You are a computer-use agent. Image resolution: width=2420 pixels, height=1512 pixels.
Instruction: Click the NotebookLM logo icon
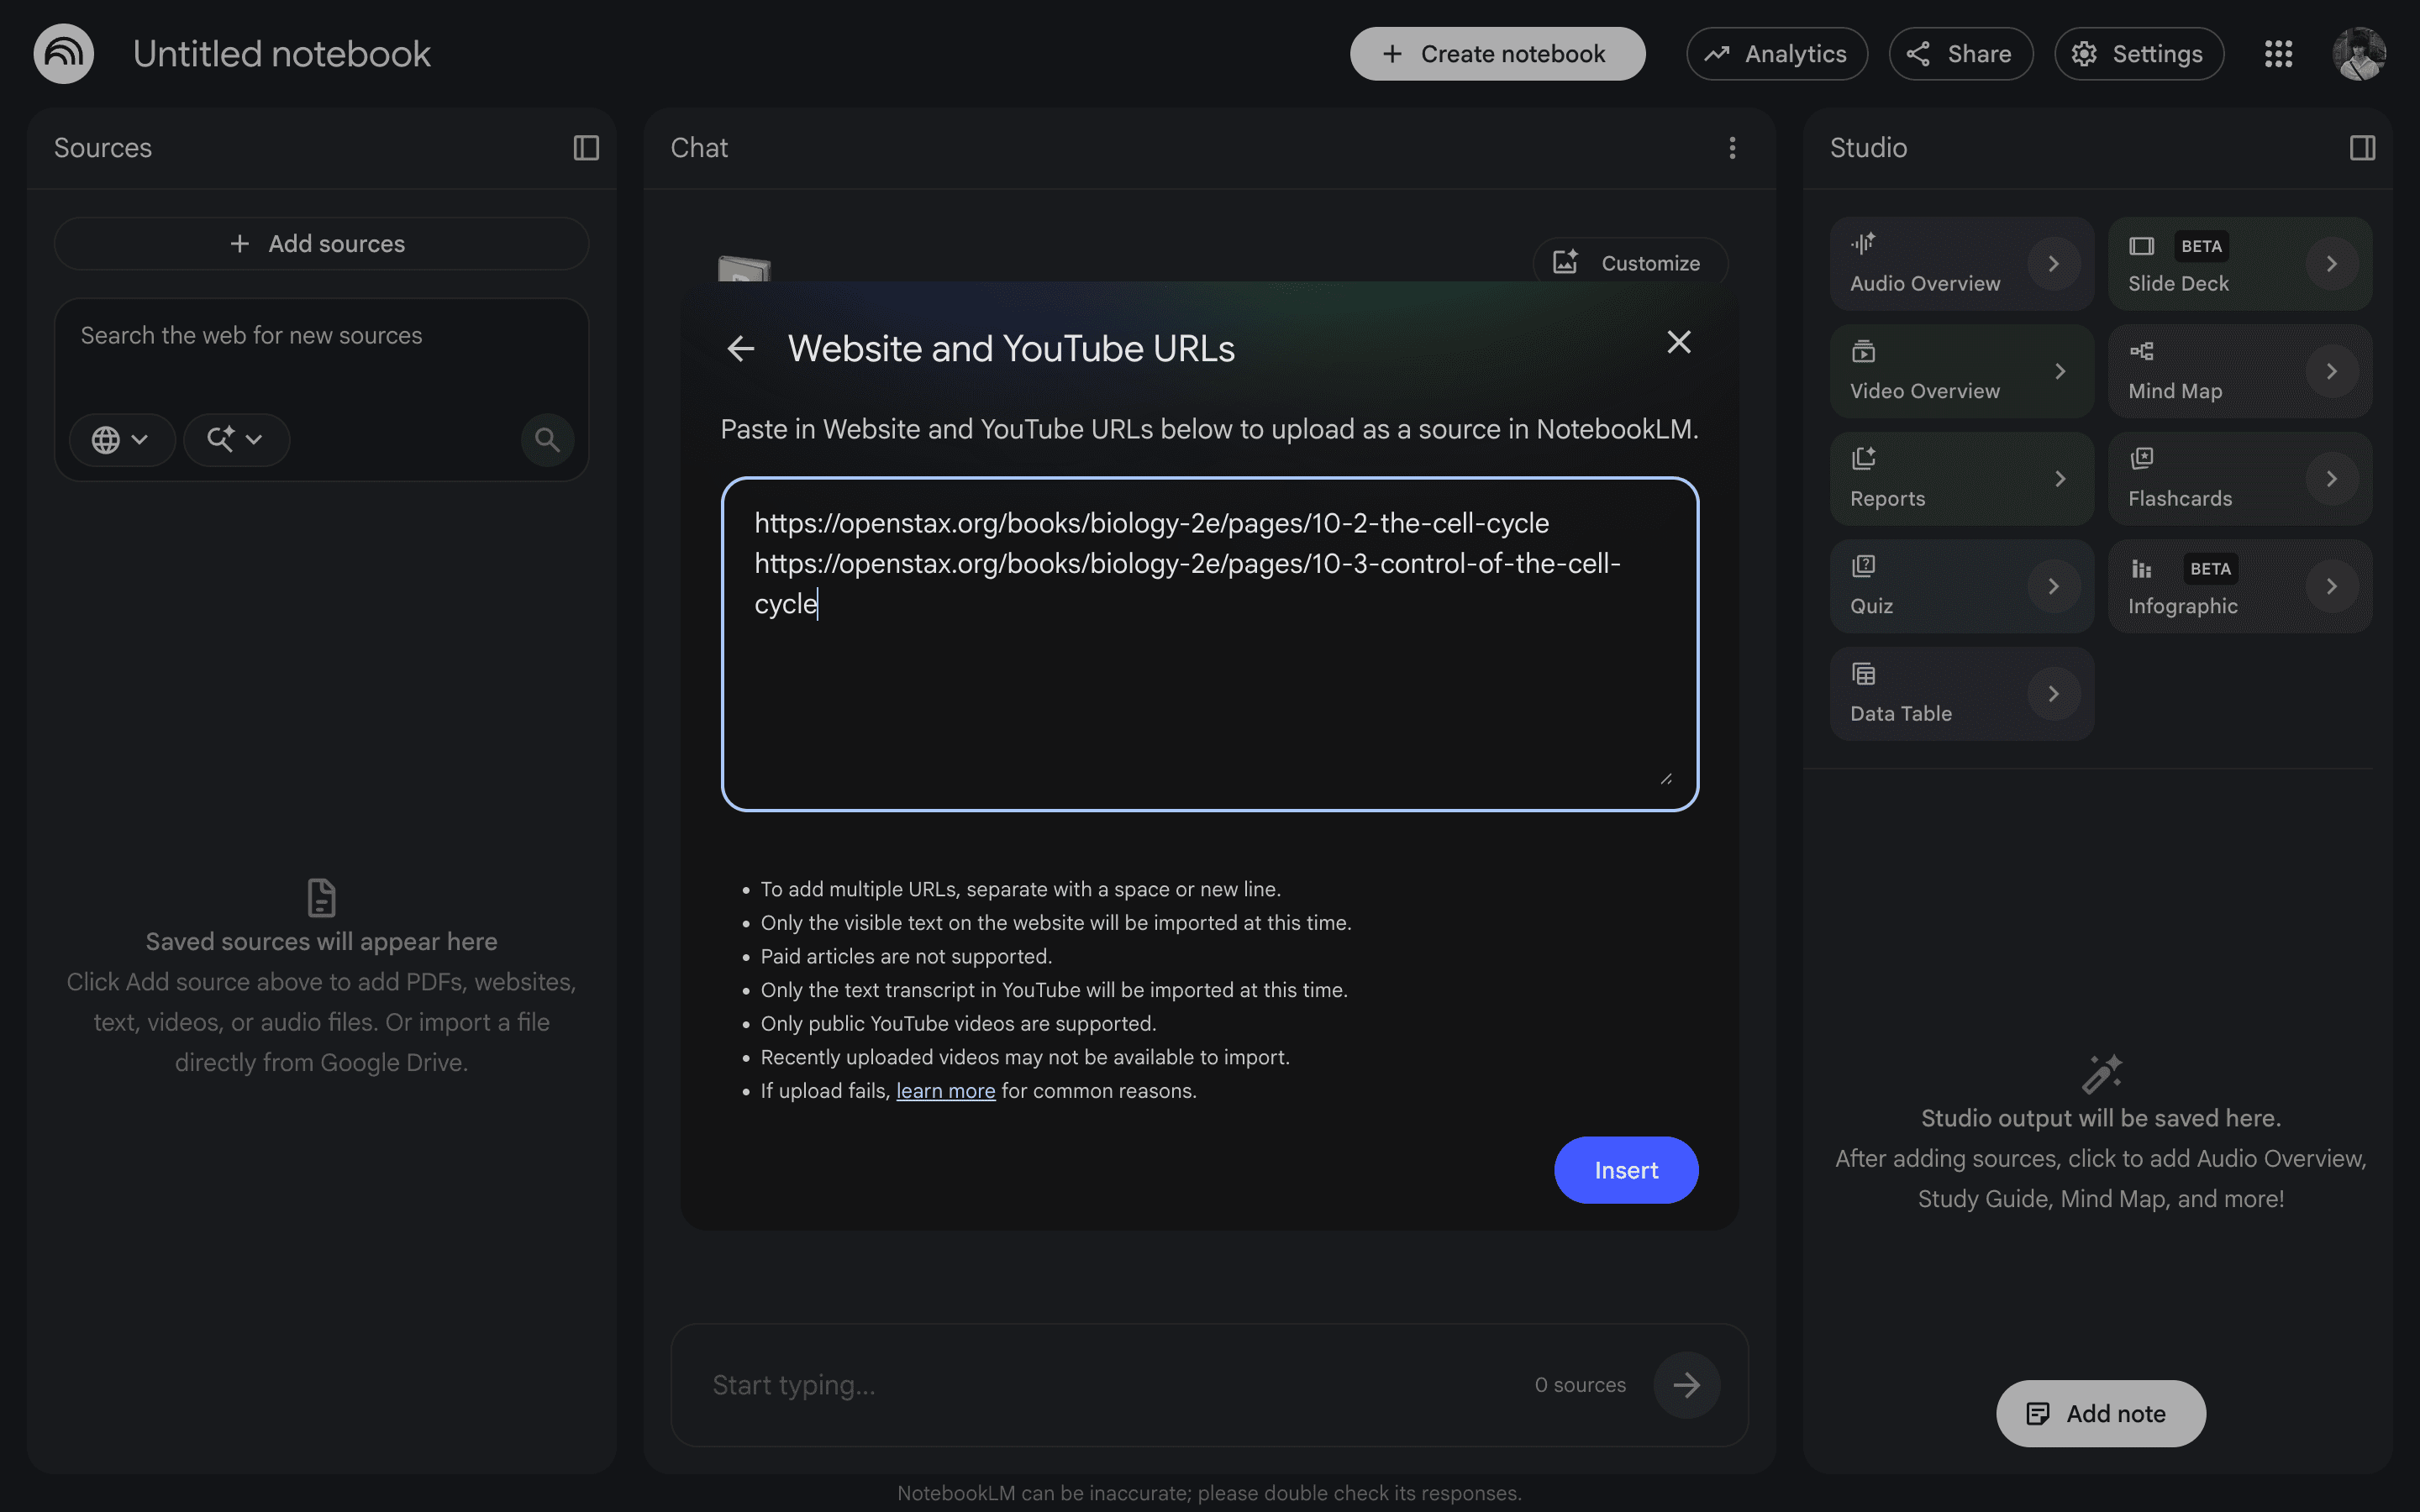[64, 54]
